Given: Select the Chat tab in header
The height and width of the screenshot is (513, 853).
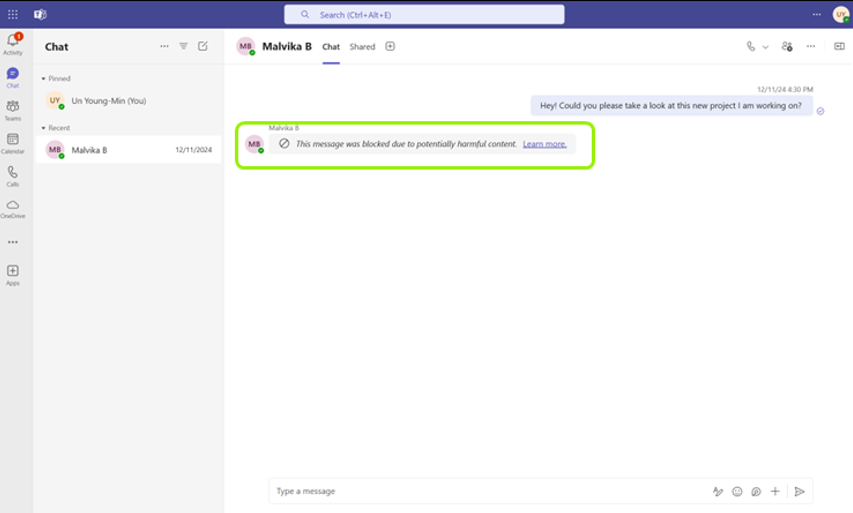Looking at the screenshot, I should point(331,47).
